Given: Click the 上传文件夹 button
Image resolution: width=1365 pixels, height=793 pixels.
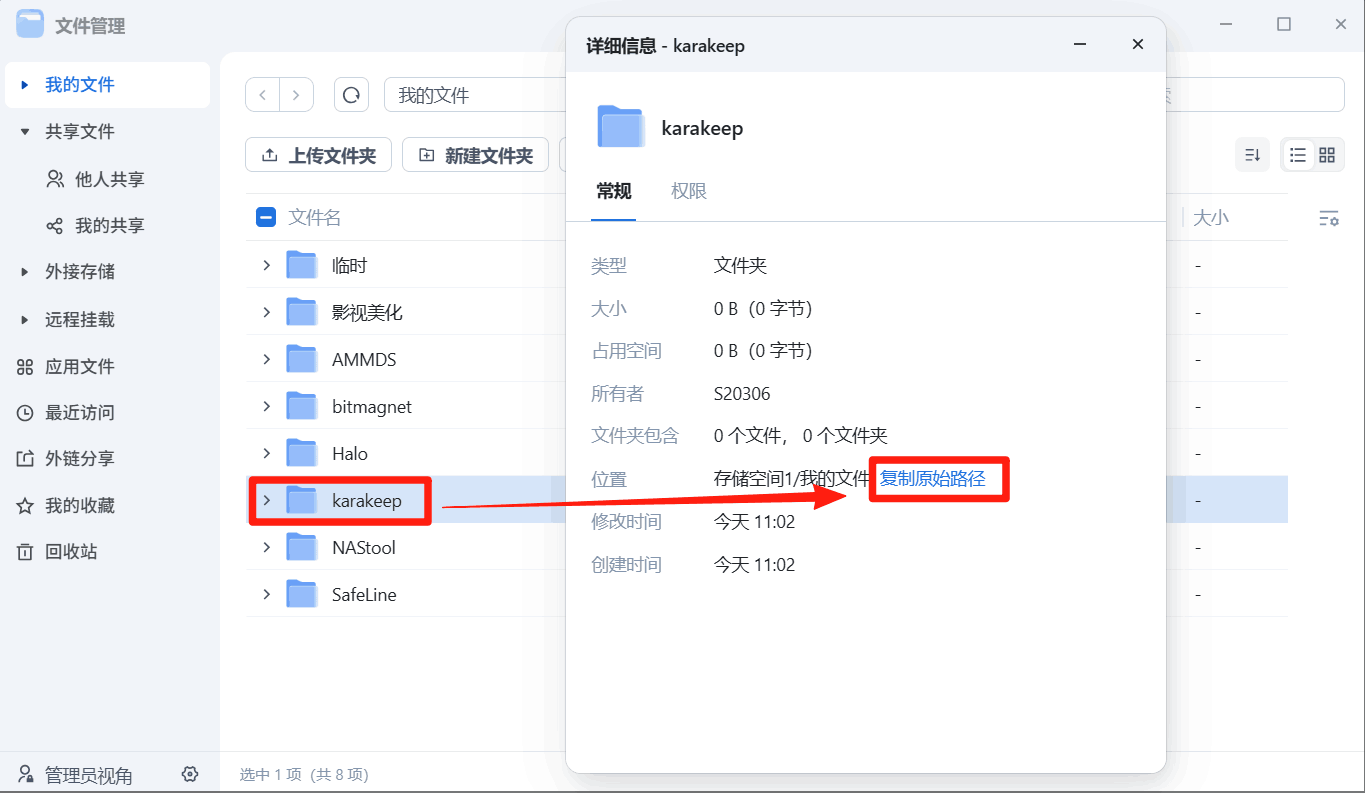Looking at the screenshot, I should coord(320,156).
